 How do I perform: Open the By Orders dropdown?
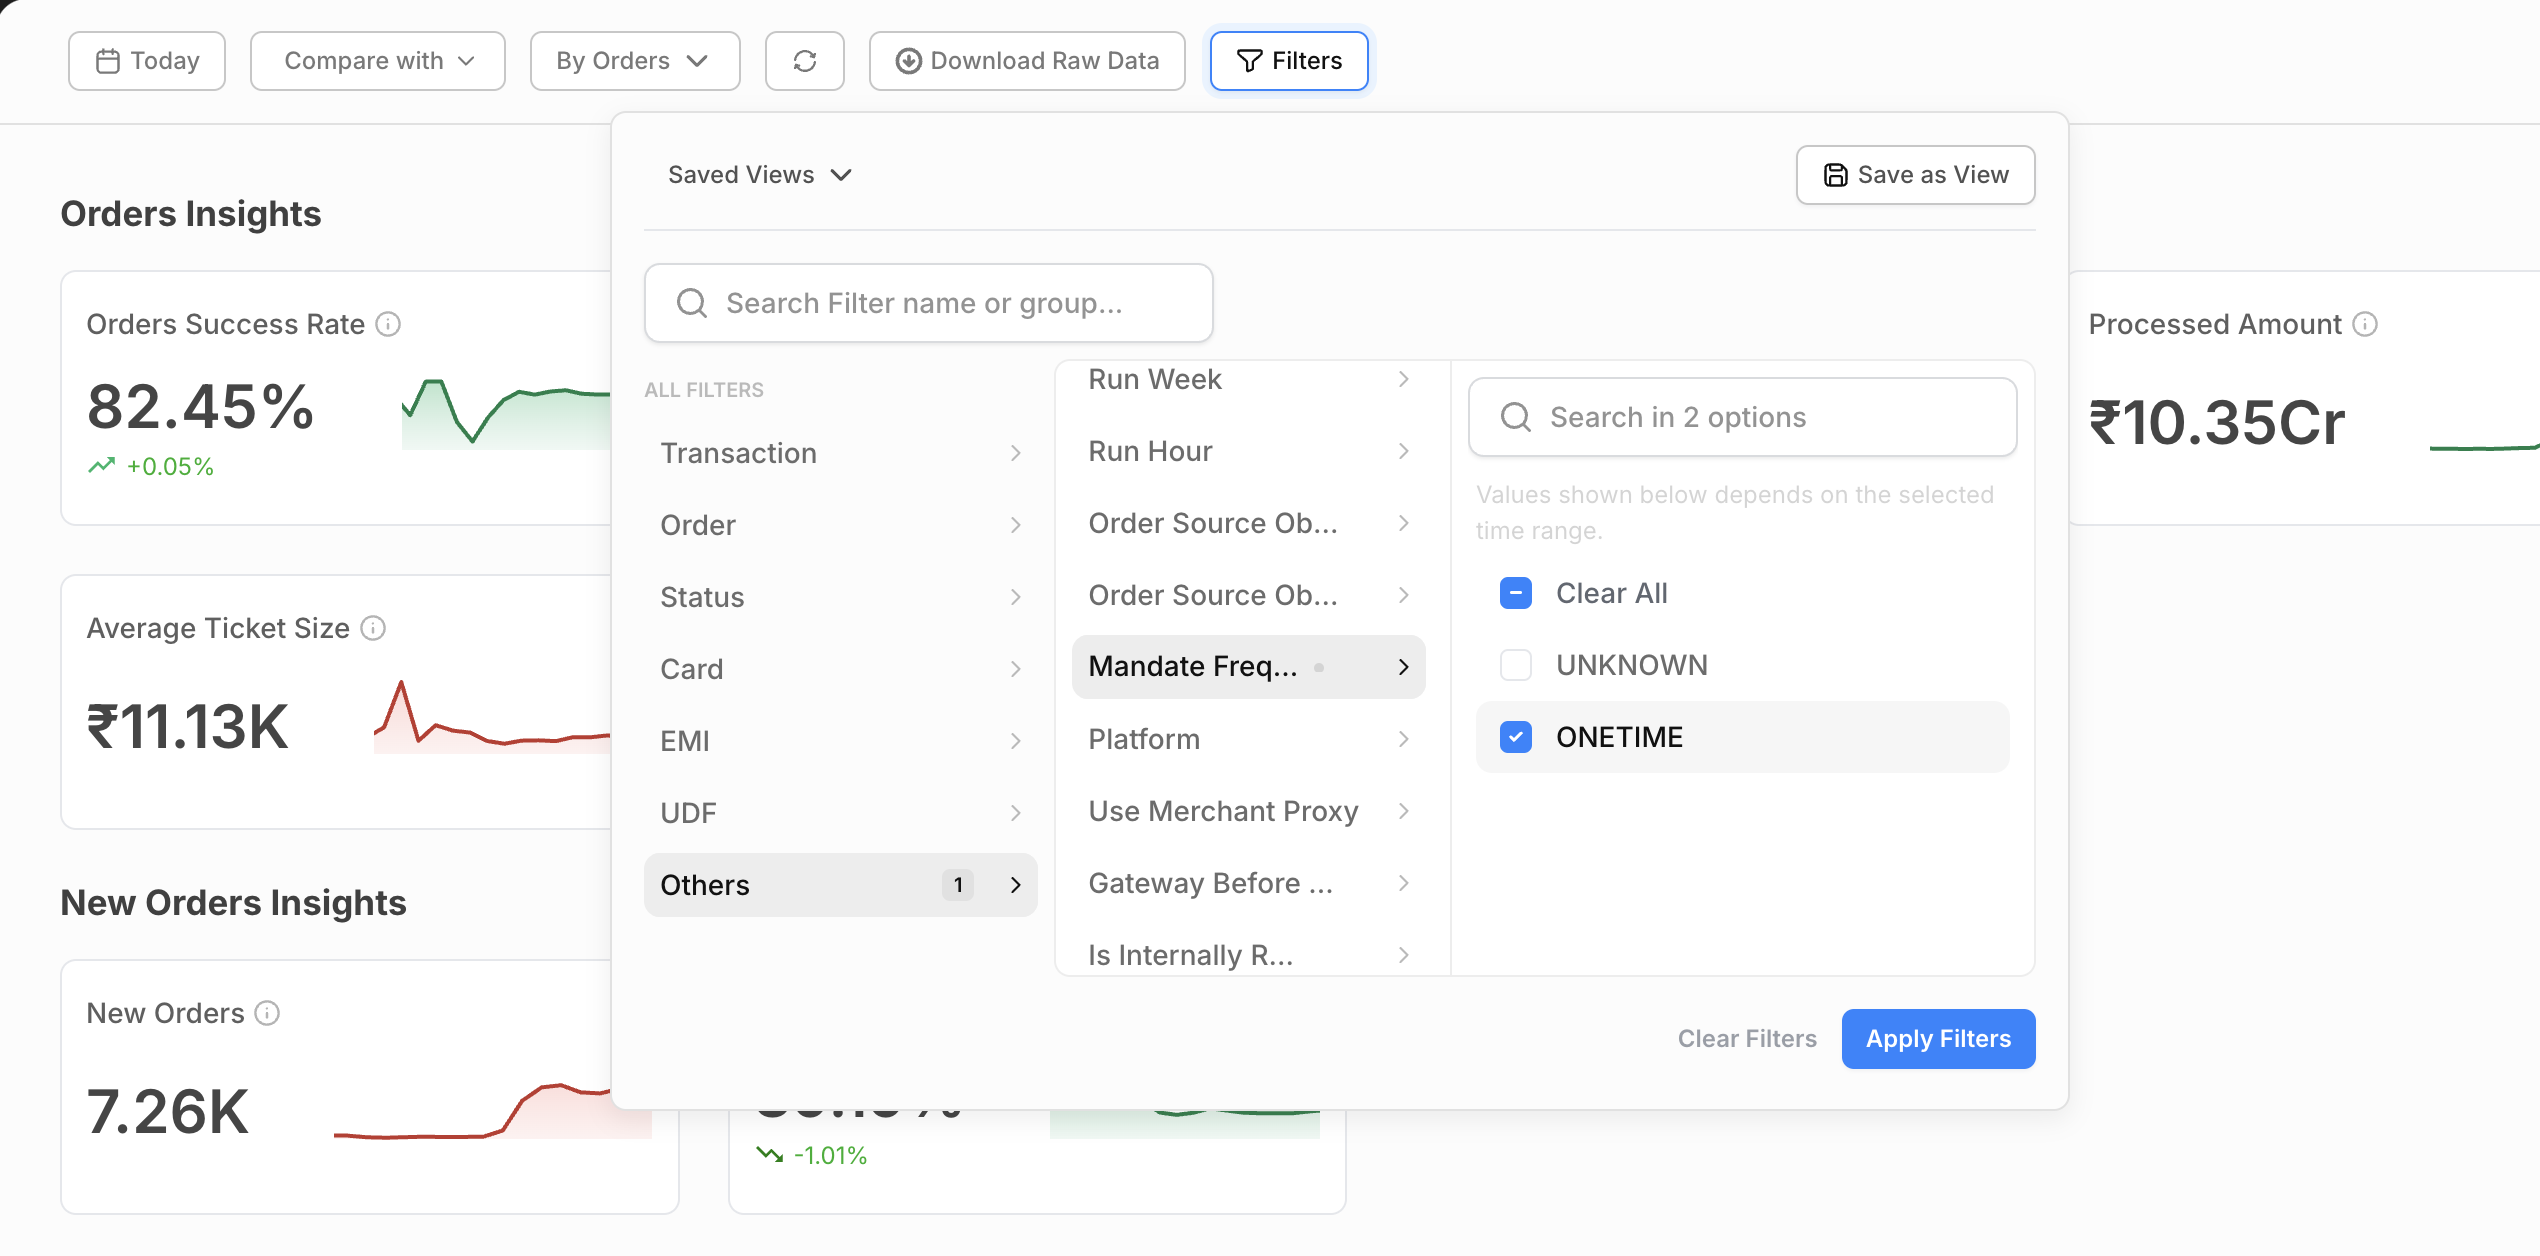tap(634, 61)
